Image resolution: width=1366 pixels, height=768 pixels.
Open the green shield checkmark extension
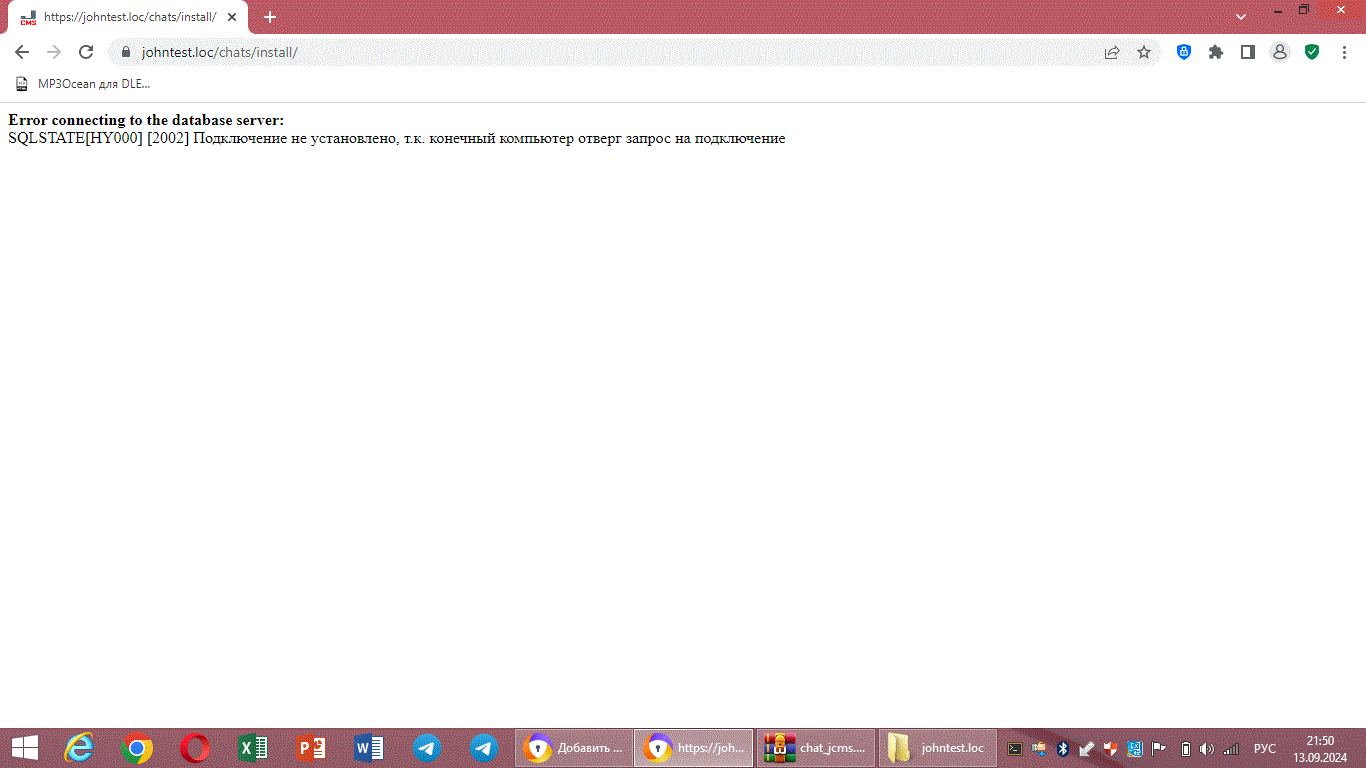pyautogui.click(x=1312, y=52)
